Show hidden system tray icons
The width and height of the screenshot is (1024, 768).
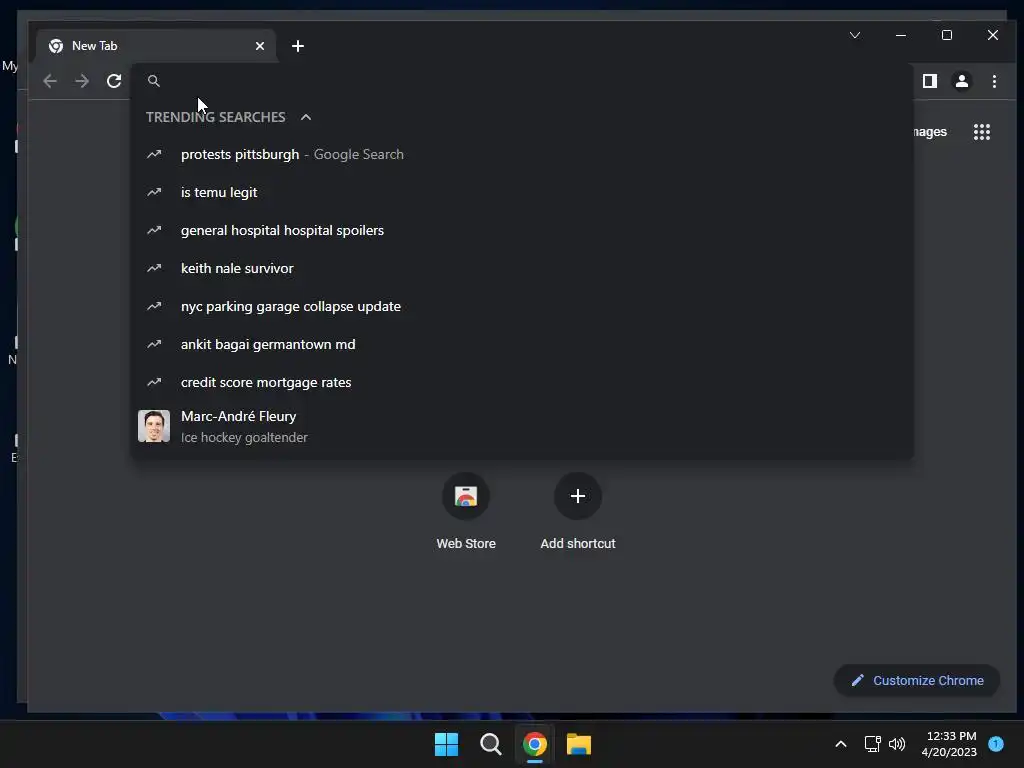841,744
